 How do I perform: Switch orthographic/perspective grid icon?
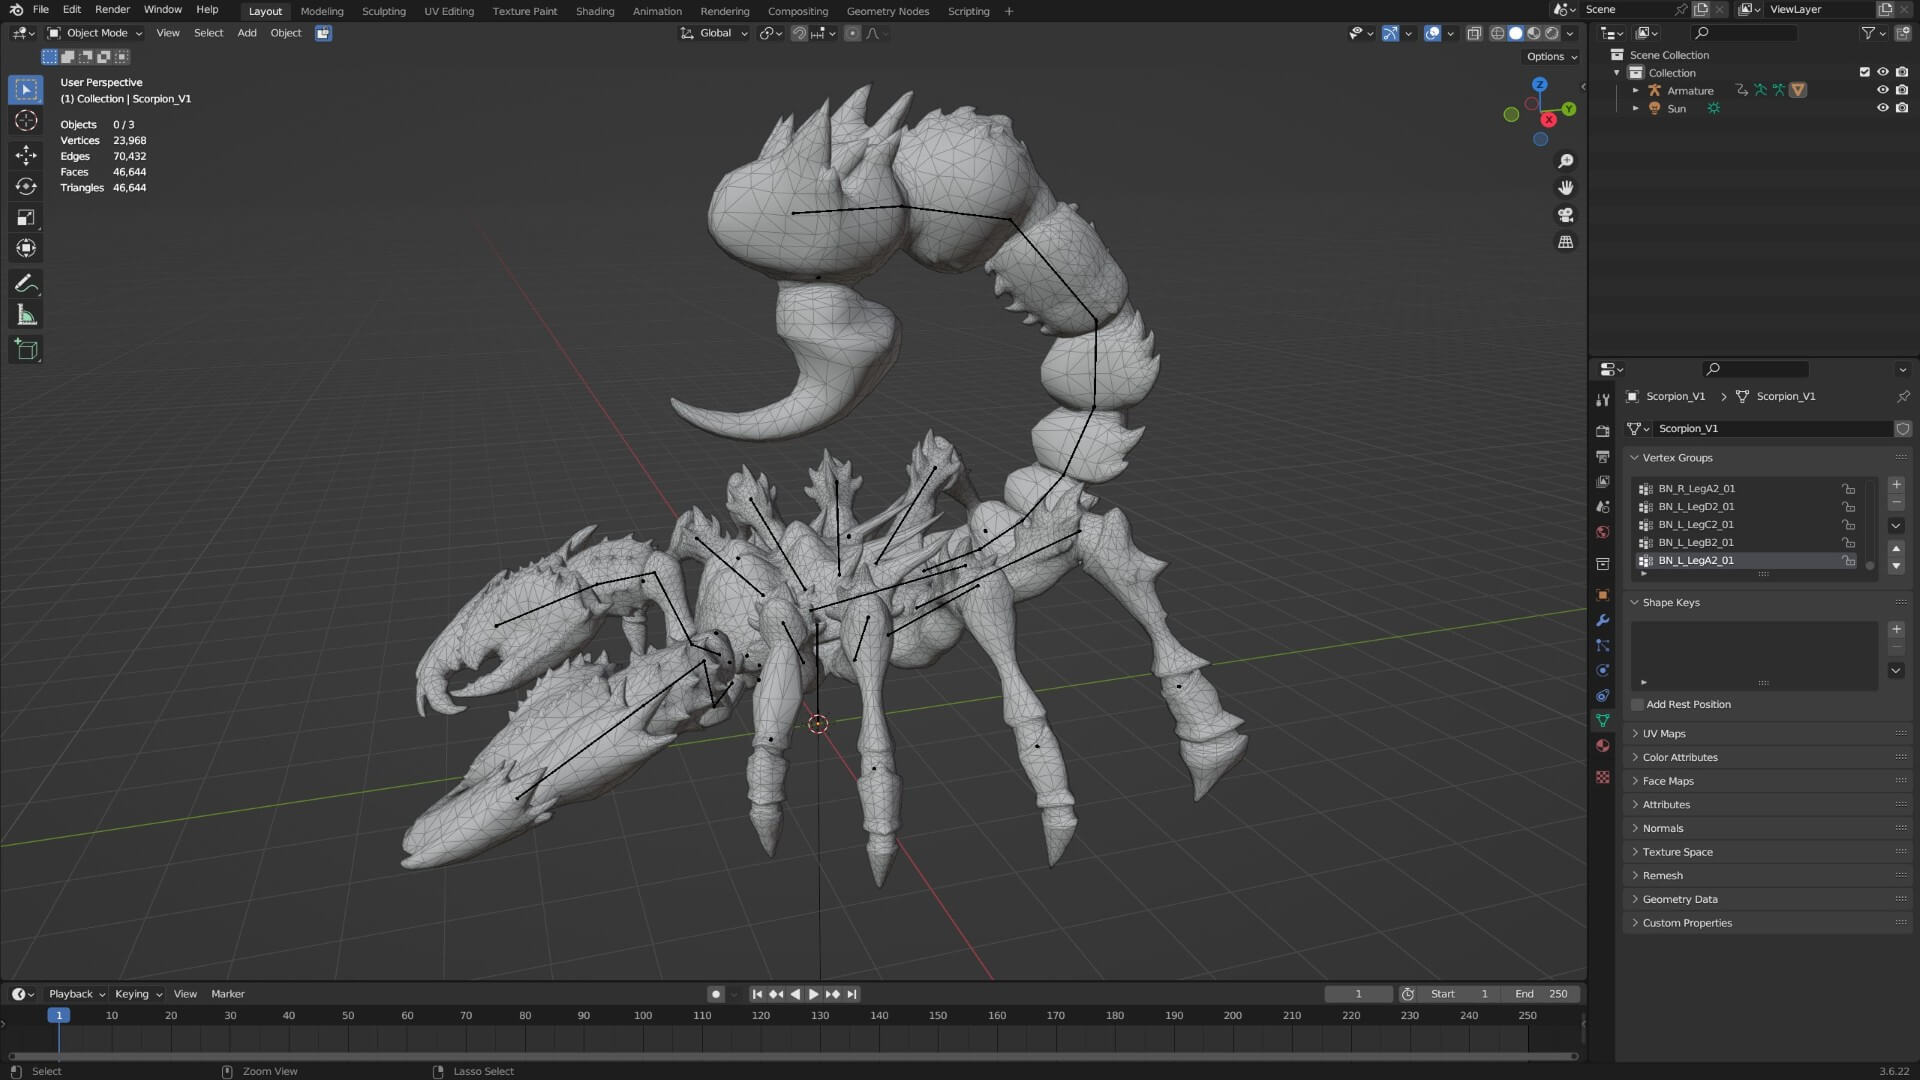tap(1566, 242)
